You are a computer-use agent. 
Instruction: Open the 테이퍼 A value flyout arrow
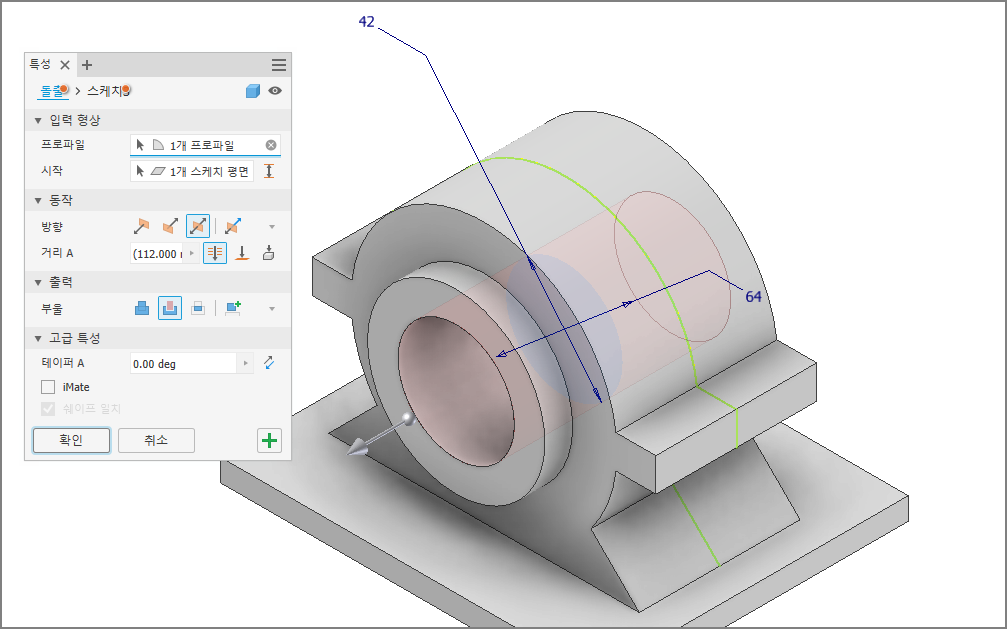tap(245, 364)
